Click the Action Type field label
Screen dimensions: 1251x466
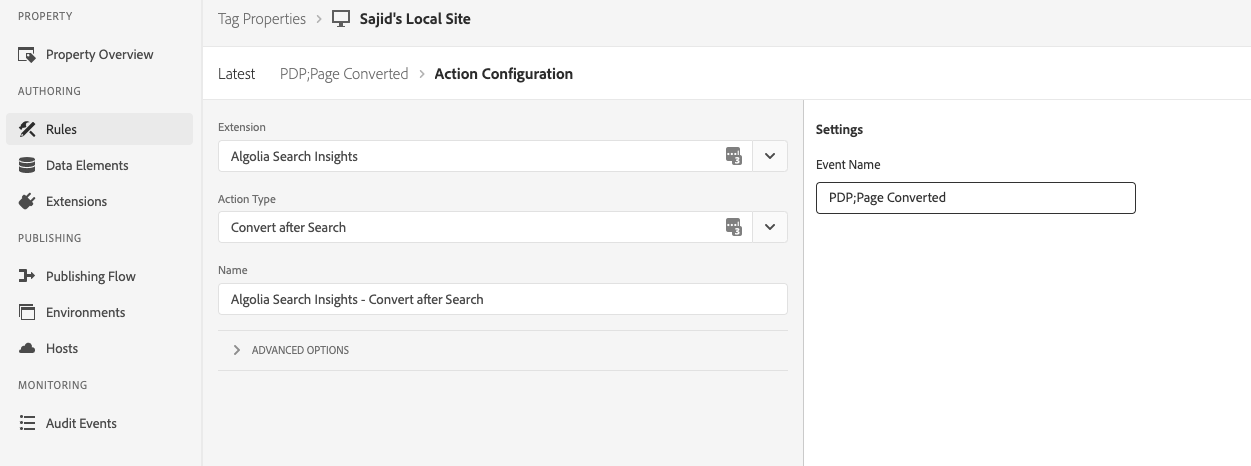point(247,199)
